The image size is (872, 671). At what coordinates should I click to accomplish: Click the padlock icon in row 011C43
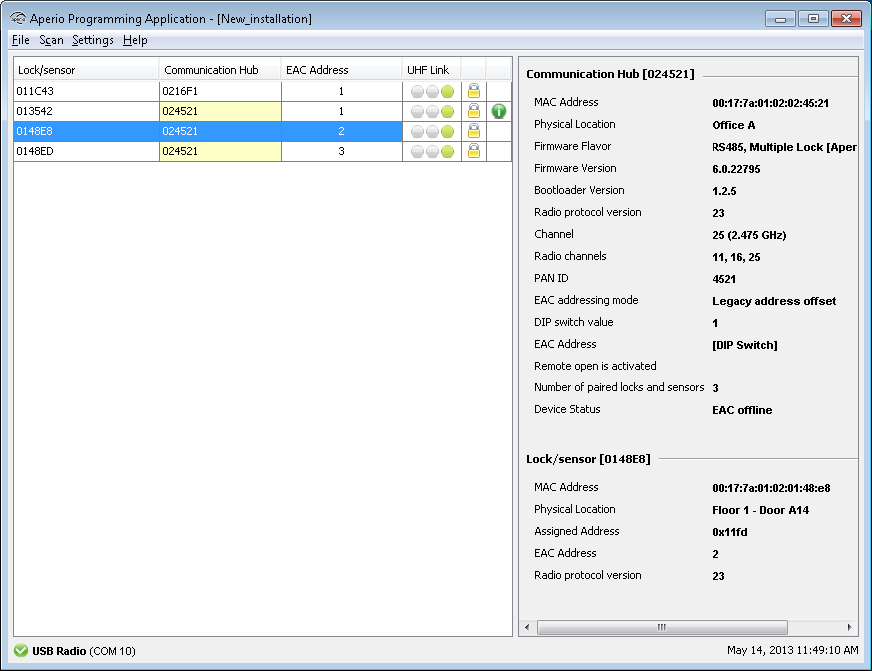pos(474,91)
